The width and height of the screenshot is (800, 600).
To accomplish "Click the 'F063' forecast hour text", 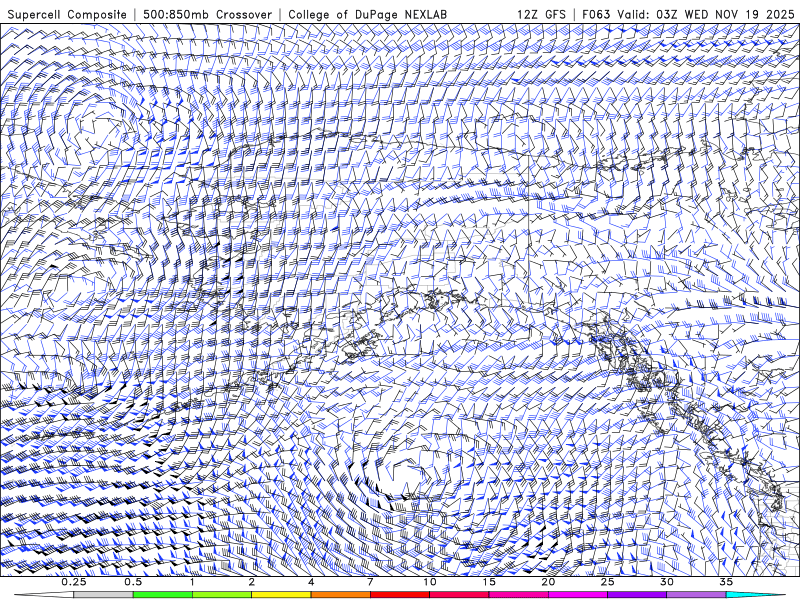I will tap(596, 15).
